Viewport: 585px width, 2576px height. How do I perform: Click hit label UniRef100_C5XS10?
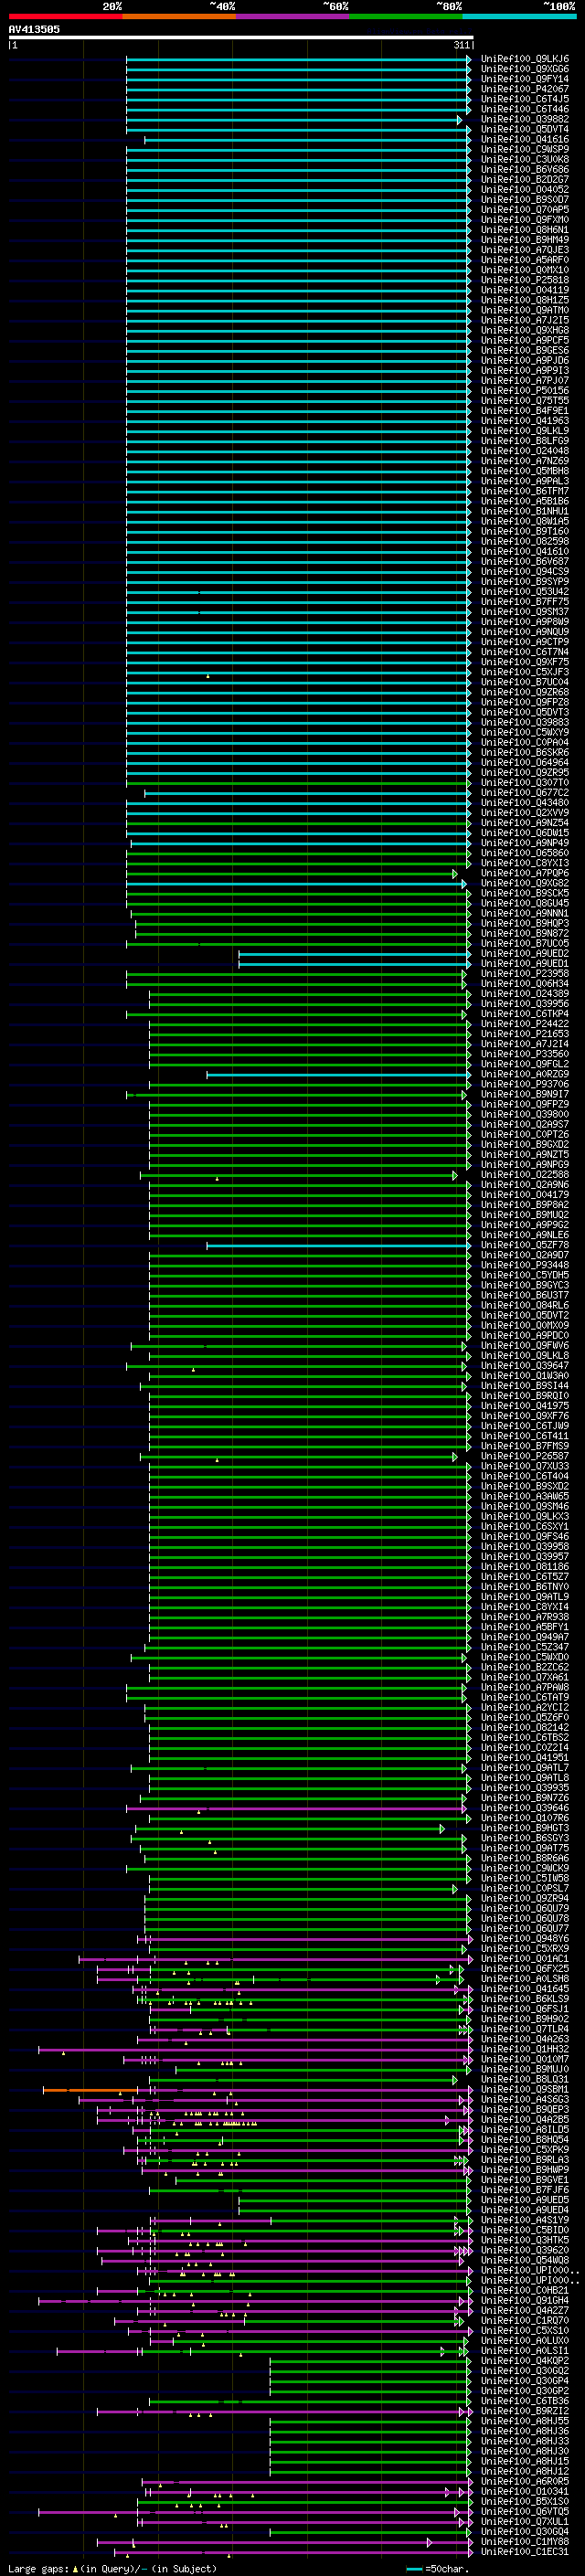tap(525, 2330)
